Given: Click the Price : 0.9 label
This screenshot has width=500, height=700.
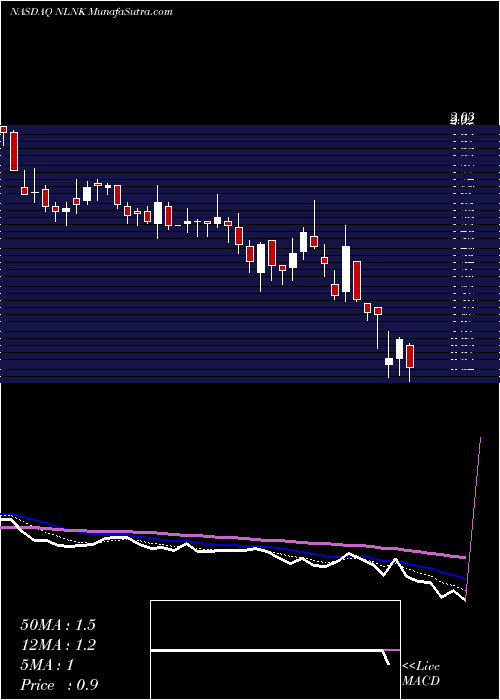Looking at the screenshot, I should pos(59,685).
